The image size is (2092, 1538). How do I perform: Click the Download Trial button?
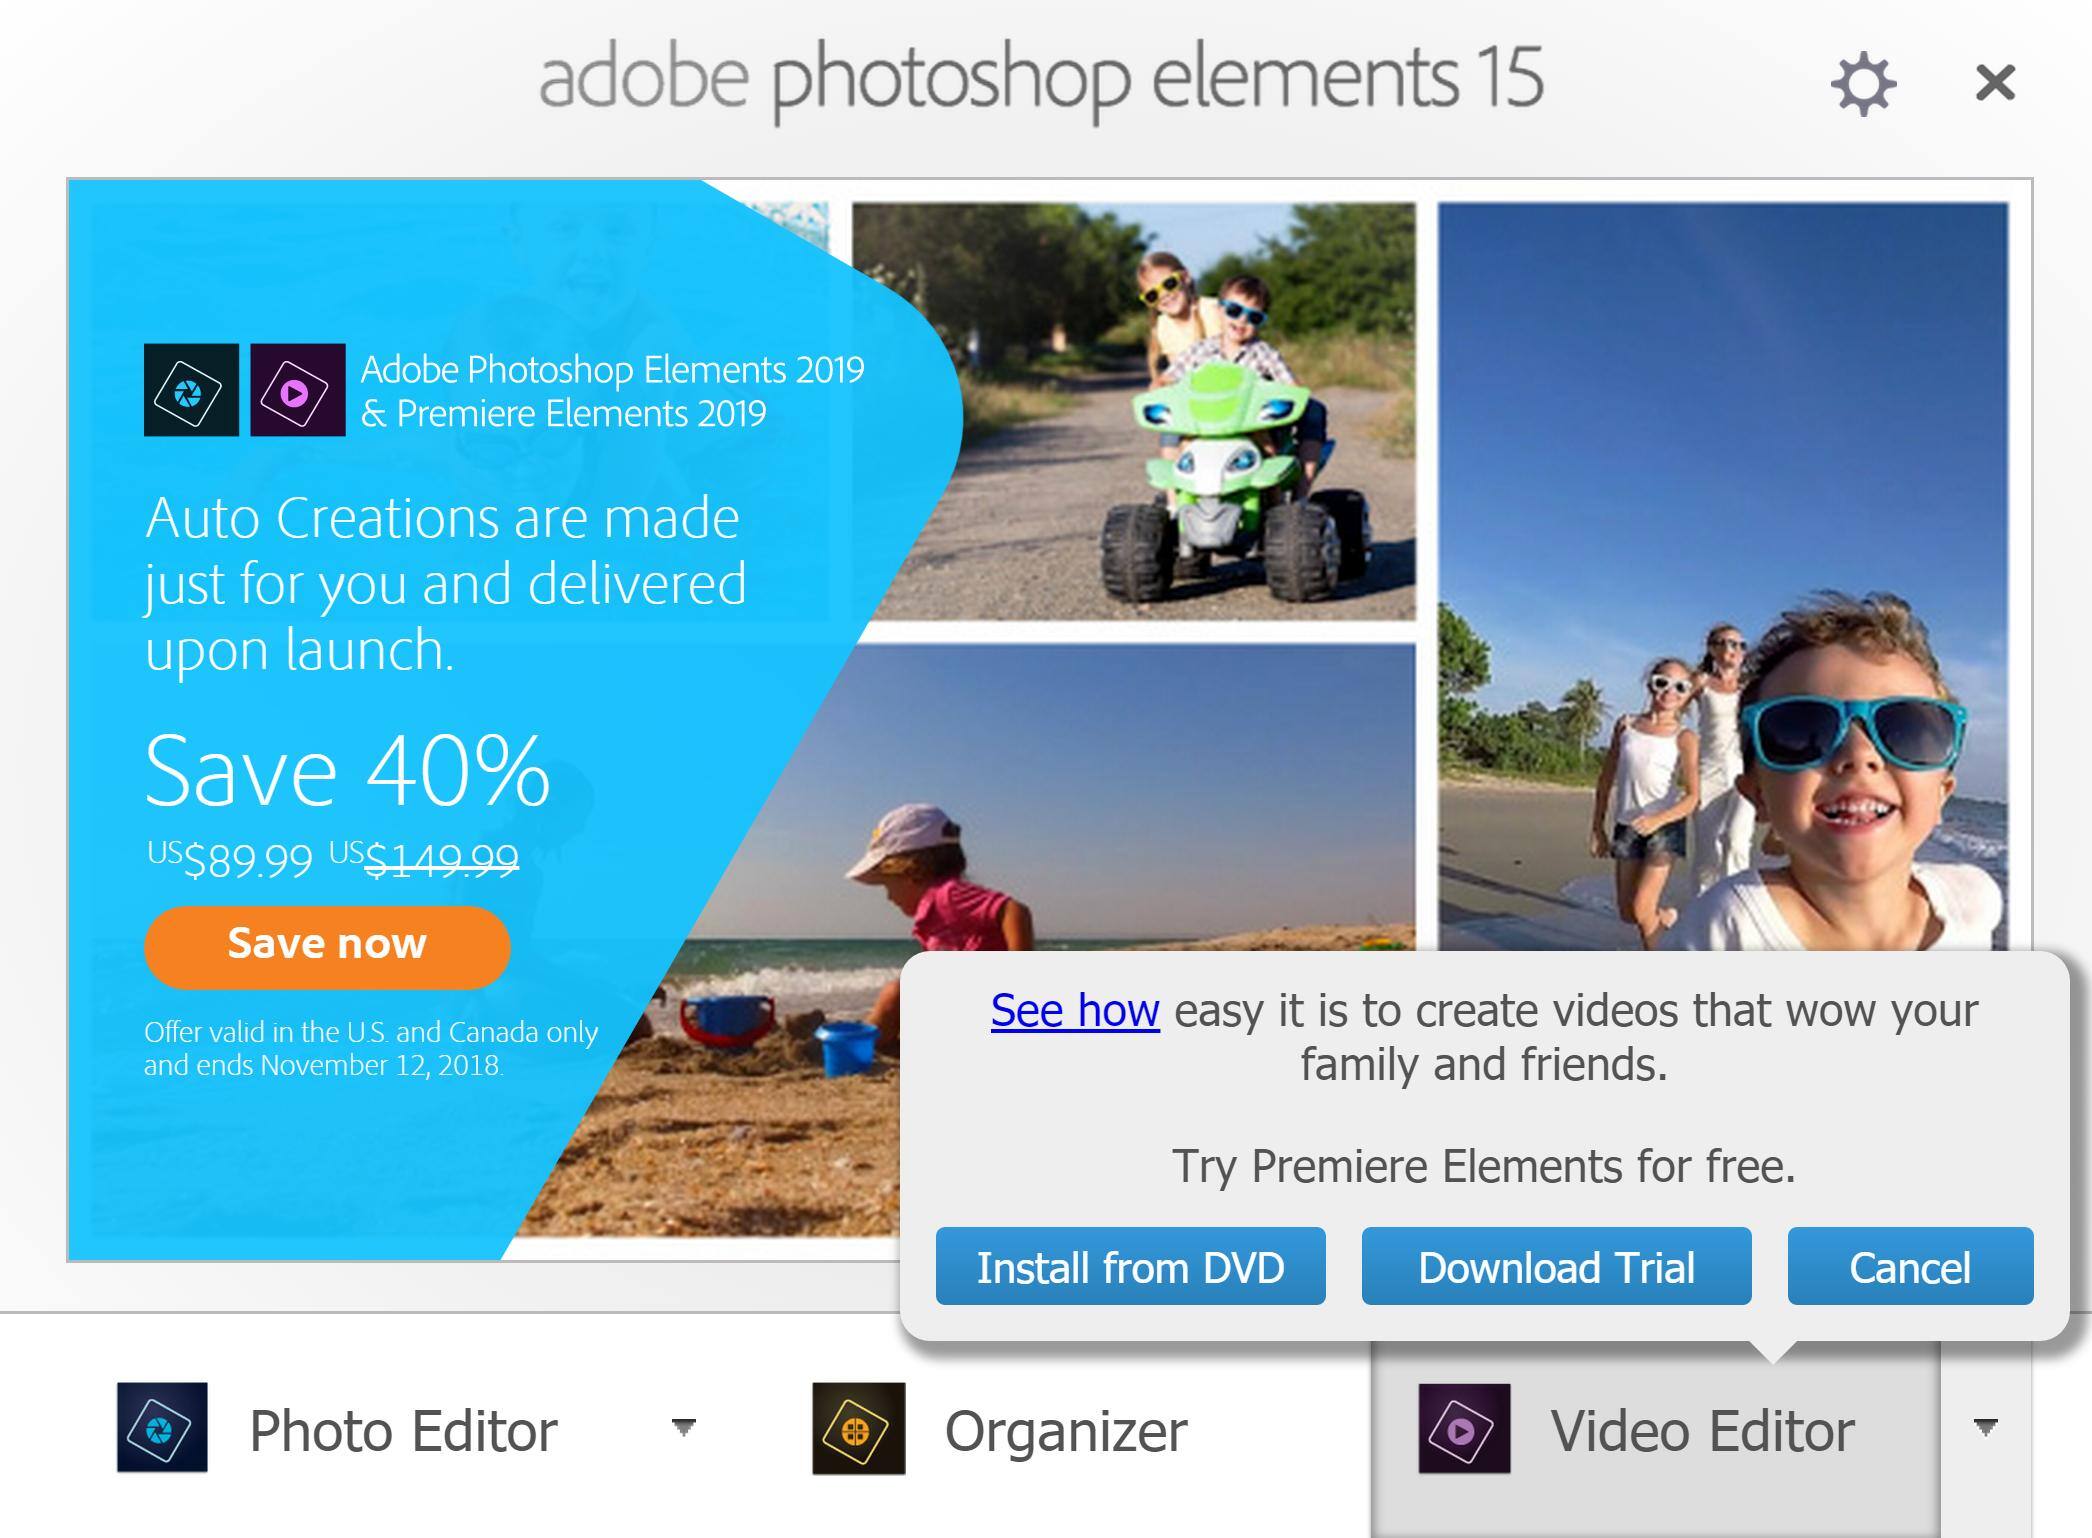[1556, 1266]
